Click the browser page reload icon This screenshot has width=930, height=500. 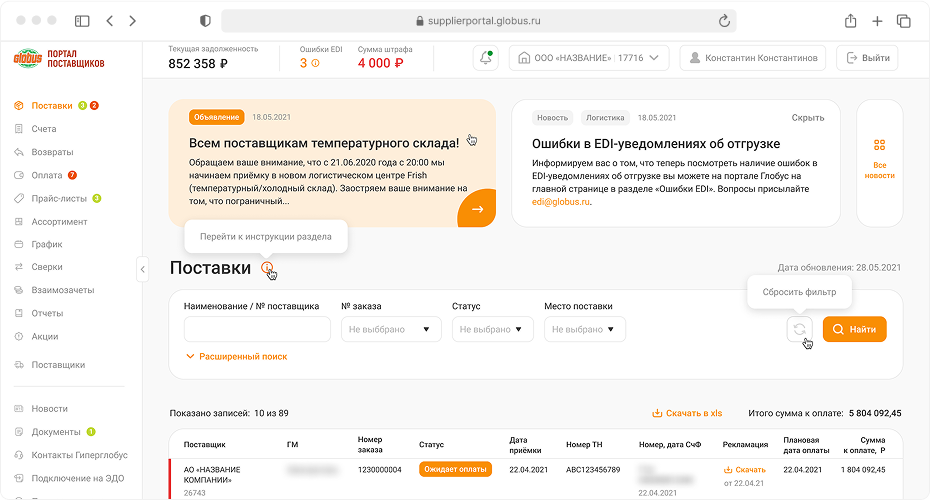(724, 21)
